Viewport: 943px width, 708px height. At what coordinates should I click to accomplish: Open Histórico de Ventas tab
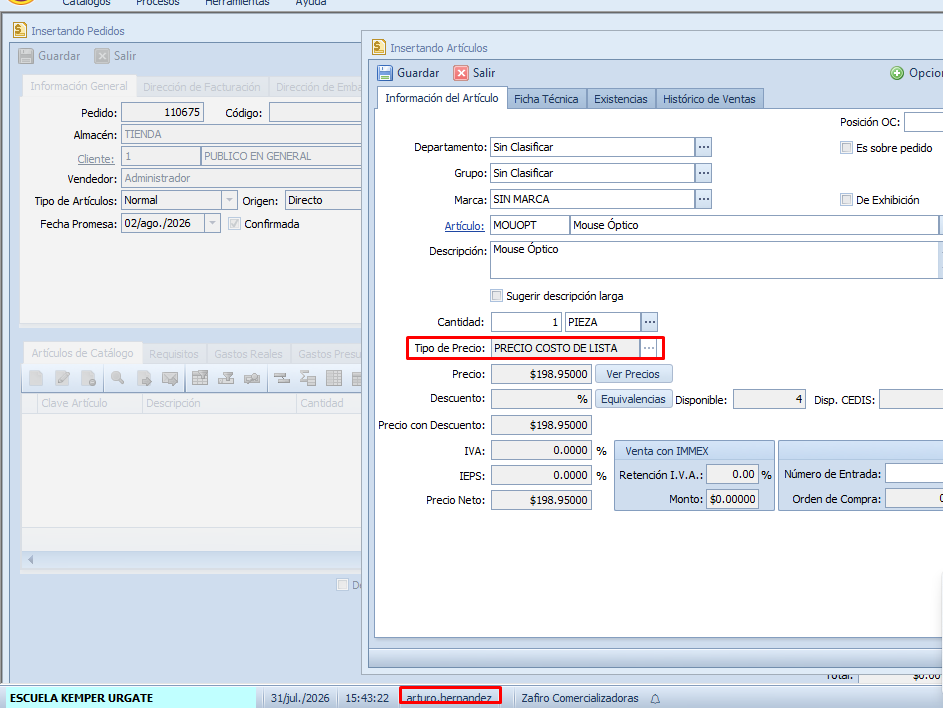click(709, 99)
